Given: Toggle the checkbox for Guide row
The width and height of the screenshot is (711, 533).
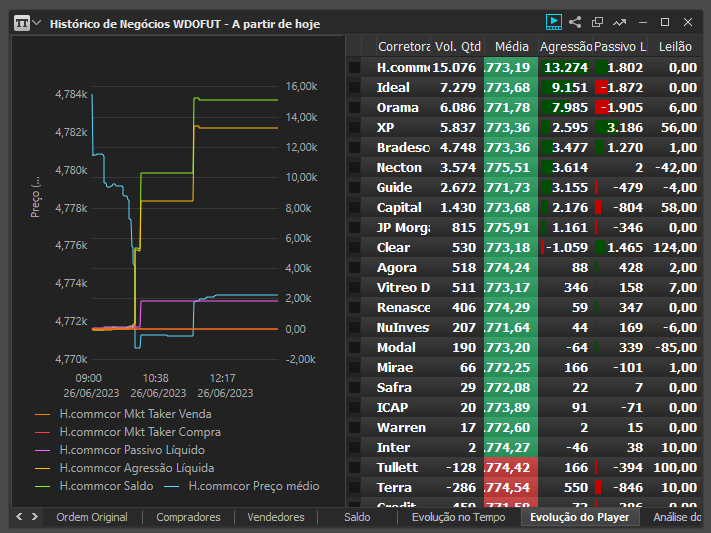Looking at the screenshot, I should point(355,187).
